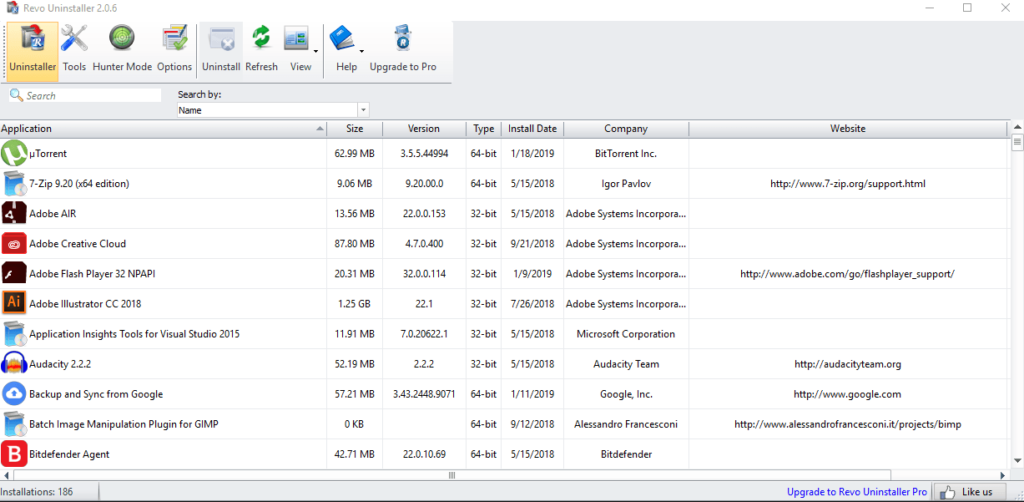The height and width of the screenshot is (502, 1024).
Task: Select Batch Image Manipulation Plugin for GIMP
Action: click(124, 424)
